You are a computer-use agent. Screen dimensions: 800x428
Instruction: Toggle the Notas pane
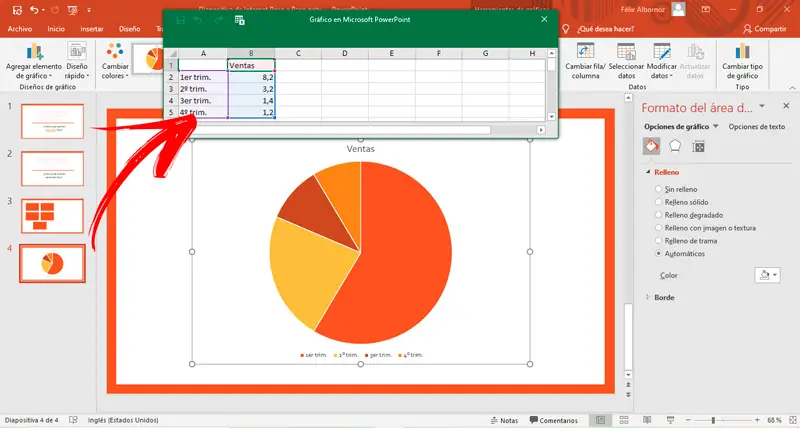point(504,420)
